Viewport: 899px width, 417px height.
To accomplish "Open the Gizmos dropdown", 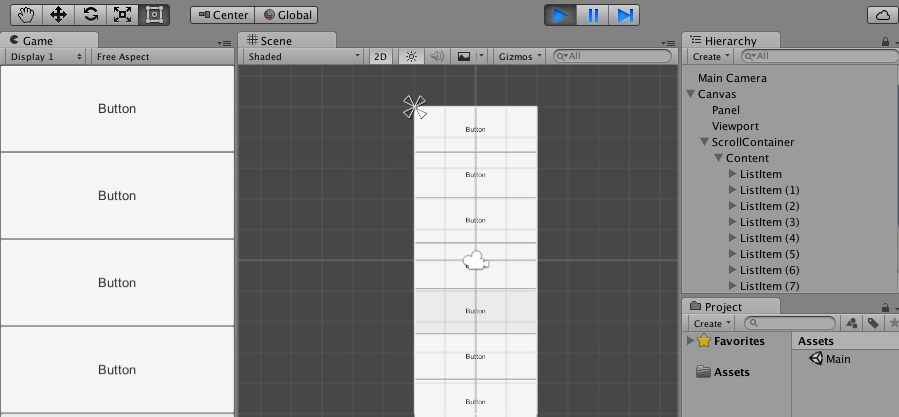I will coord(521,56).
